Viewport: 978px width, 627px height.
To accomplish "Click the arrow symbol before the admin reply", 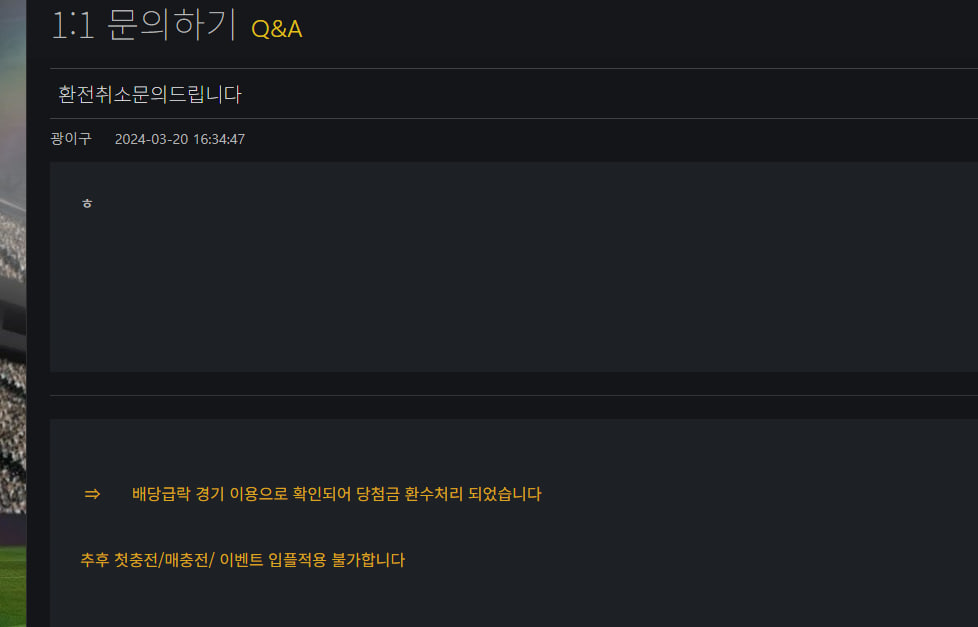I will (x=92, y=494).
